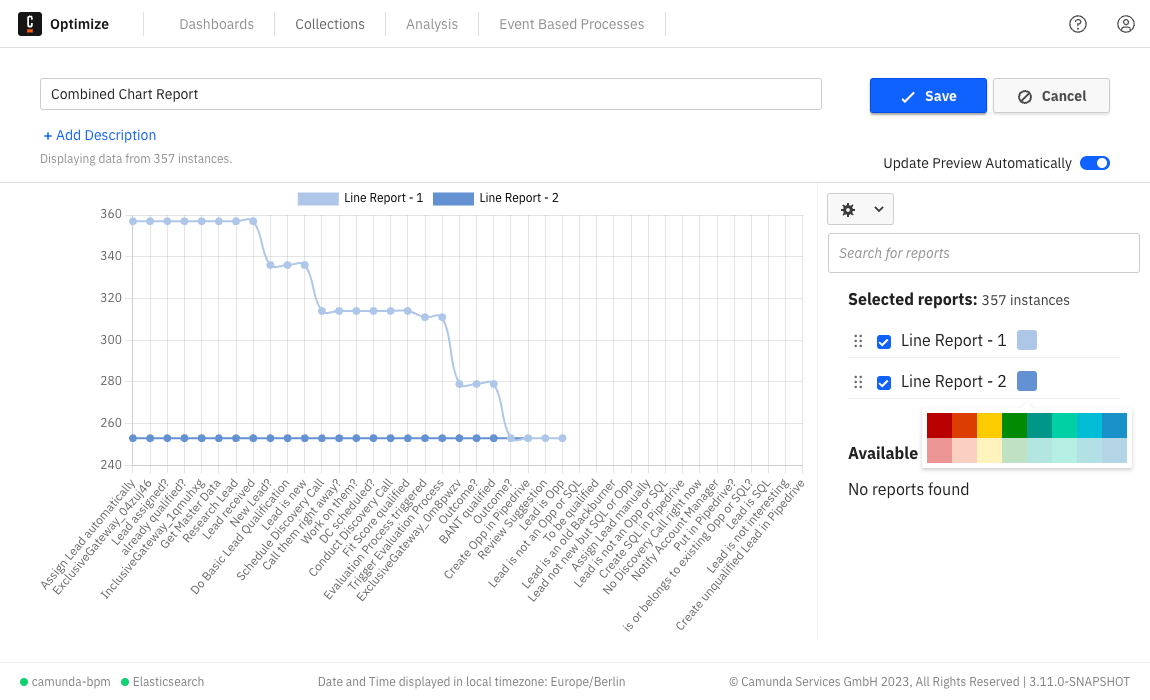Pick the orange palette color
This screenshot has width=1150, height=700.
(964, 426)
